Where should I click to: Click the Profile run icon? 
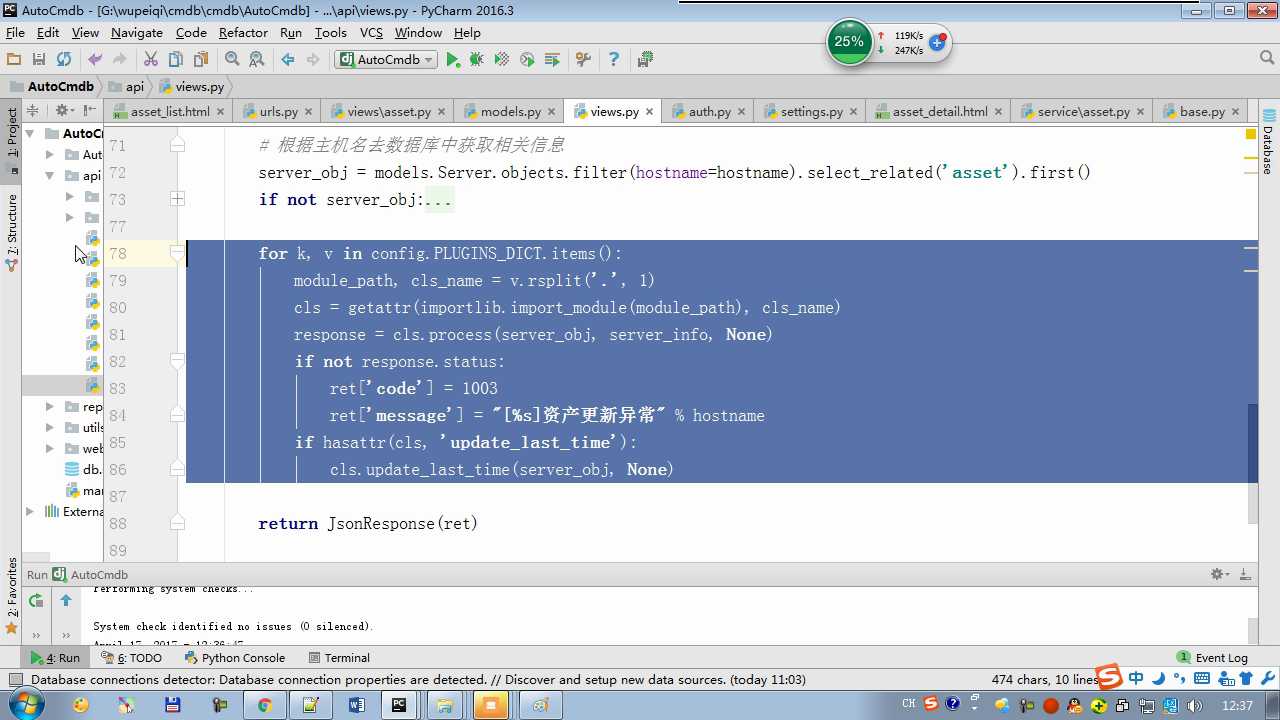click(527, 60)
